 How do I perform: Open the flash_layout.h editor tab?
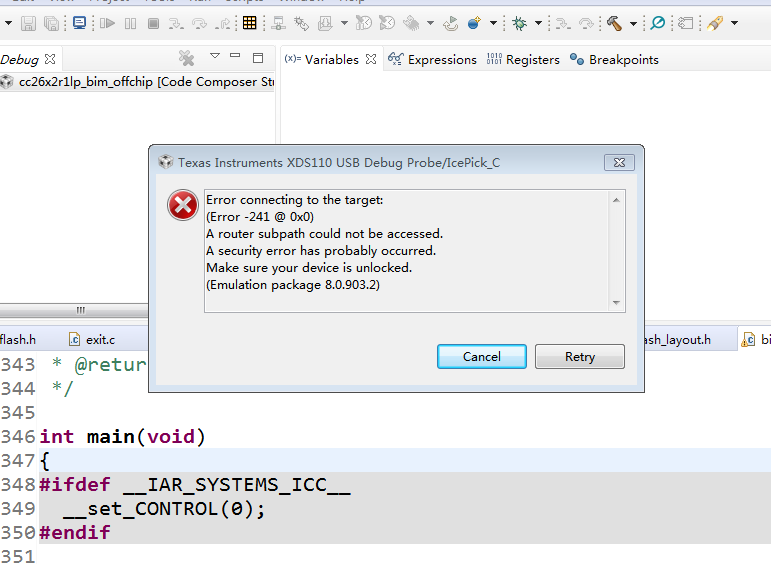tap(677, 340)
